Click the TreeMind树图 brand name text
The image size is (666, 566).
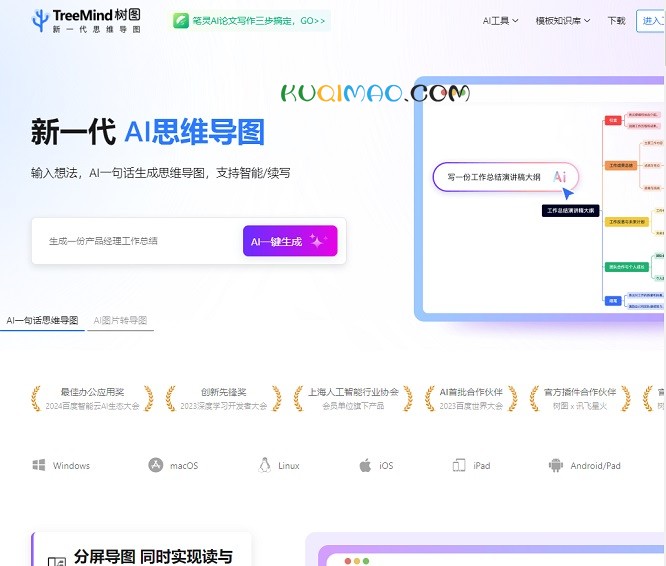tap(97, 15)
